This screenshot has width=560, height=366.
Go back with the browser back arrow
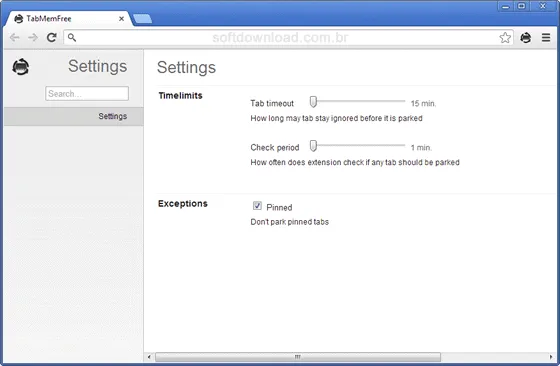[14, 37]
